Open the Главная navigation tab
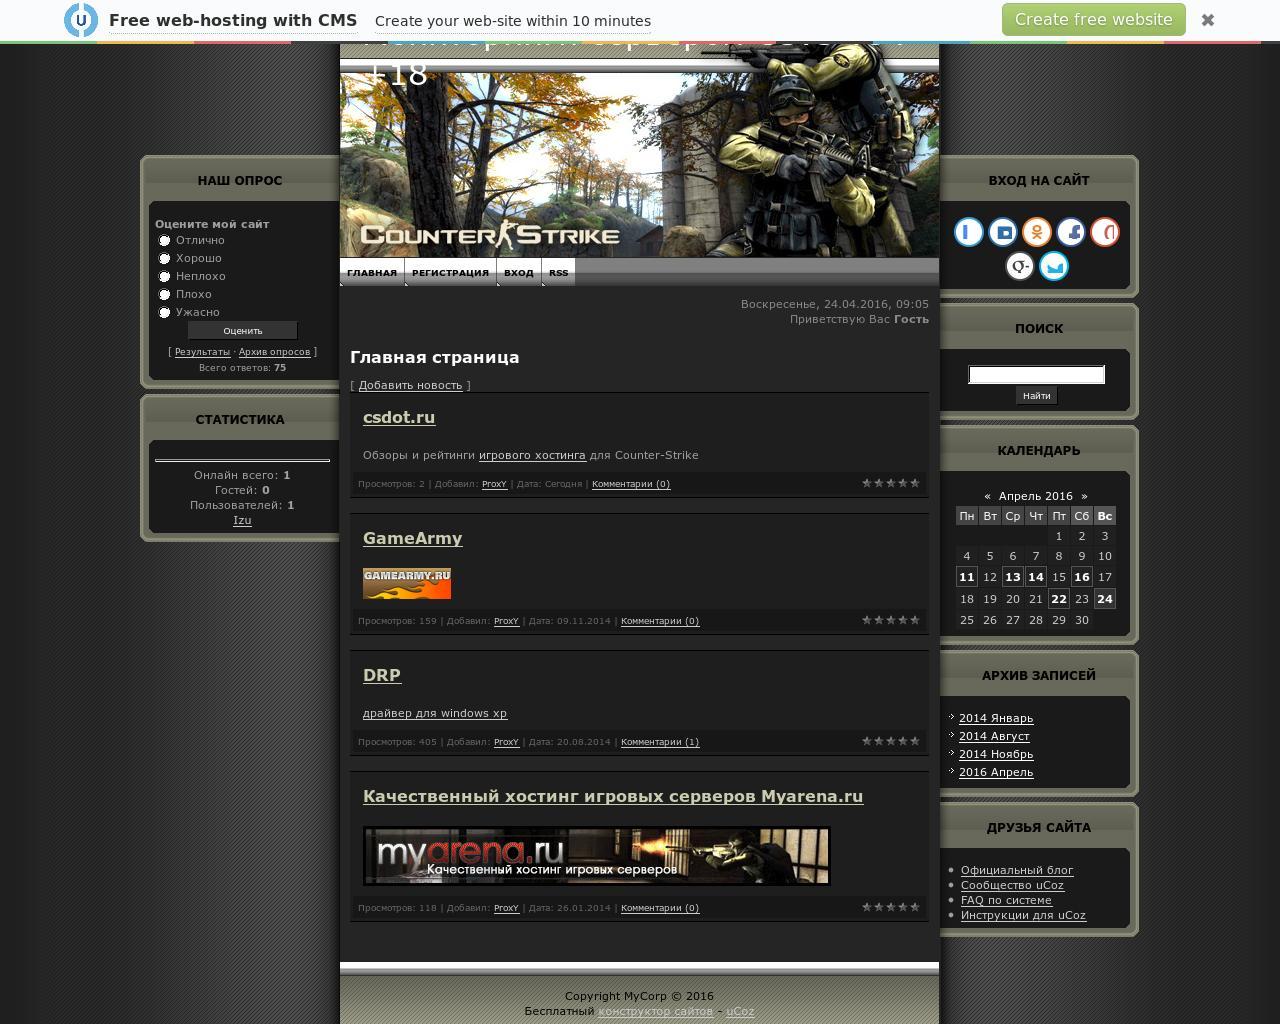Viewport: 1280px width, 1024px height. 372,272
